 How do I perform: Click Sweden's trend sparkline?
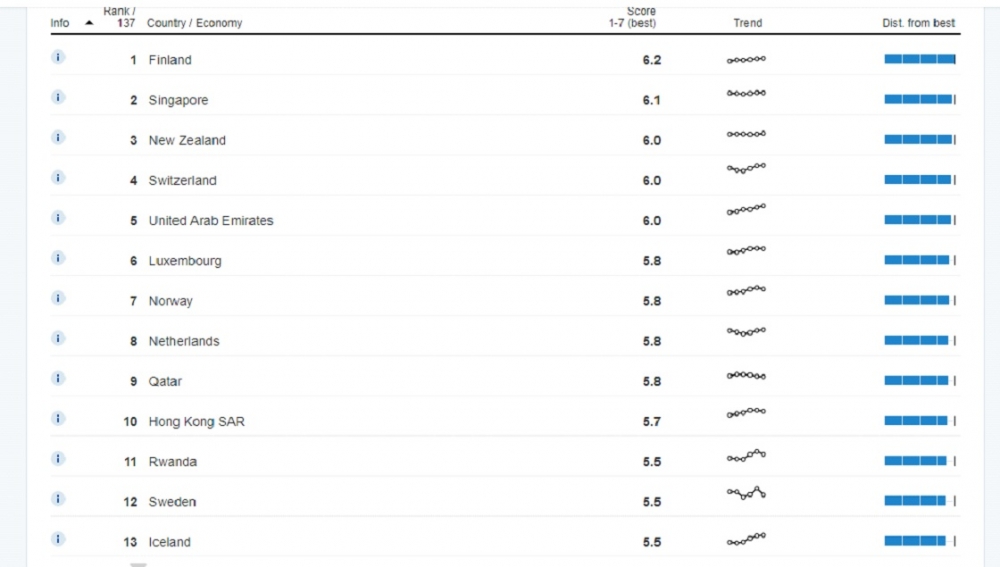(746, 493)
